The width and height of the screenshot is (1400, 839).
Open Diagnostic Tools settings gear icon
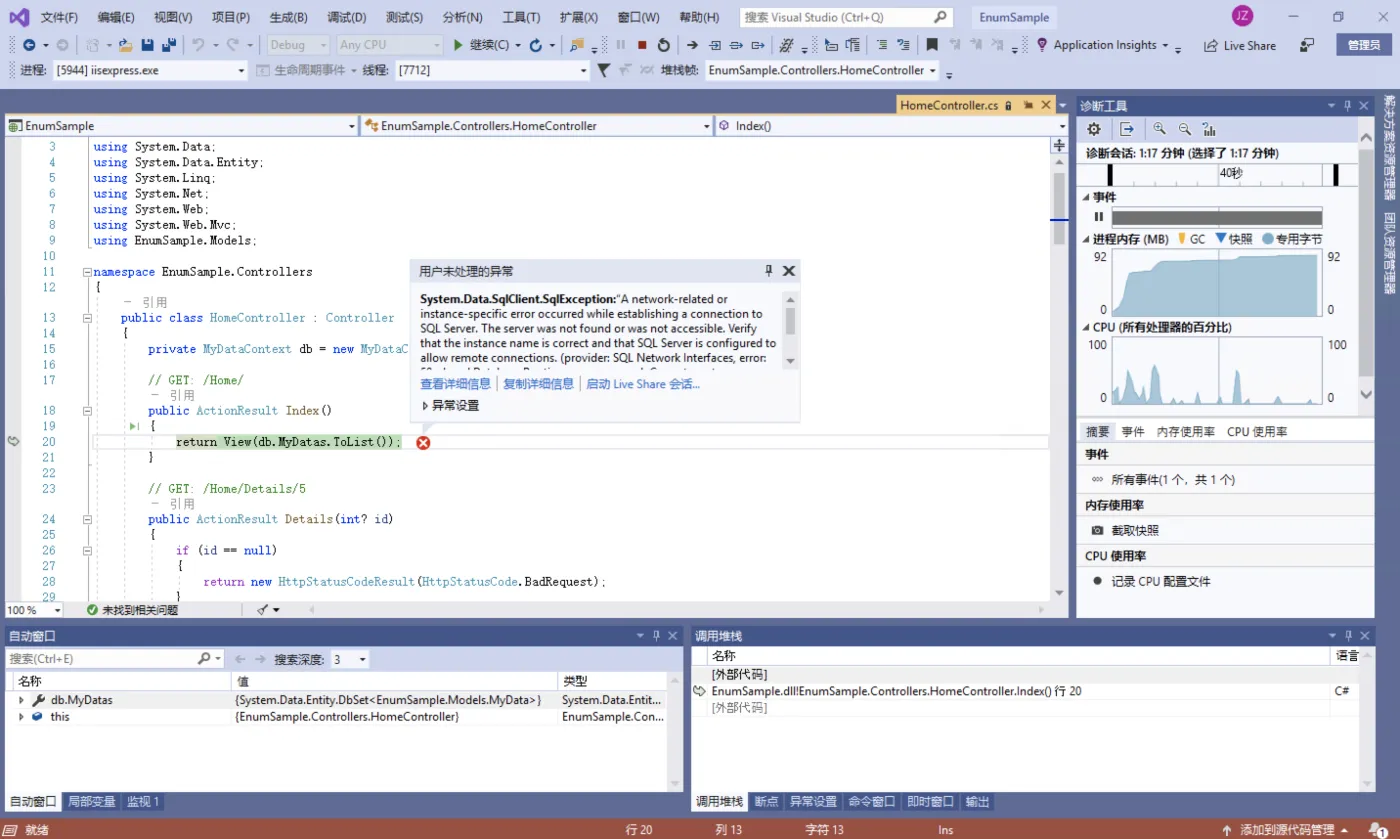[x=1094, y=129]
